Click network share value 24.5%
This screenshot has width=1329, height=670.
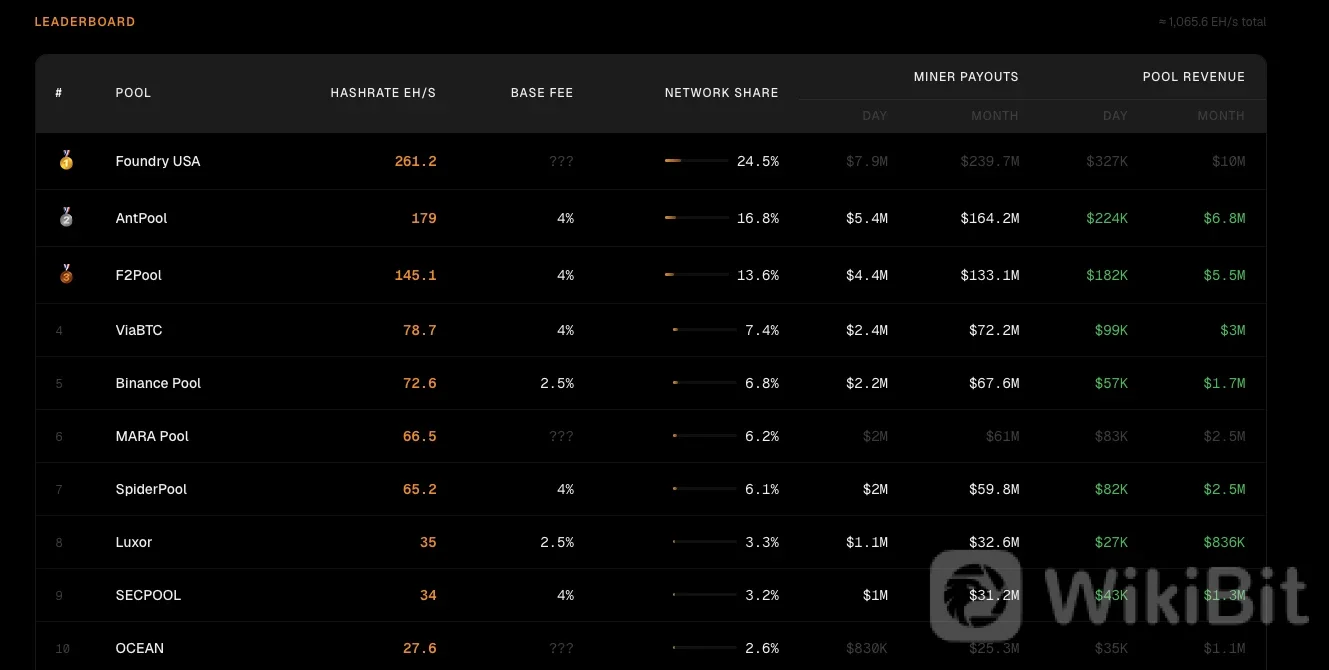click(758, 161)
